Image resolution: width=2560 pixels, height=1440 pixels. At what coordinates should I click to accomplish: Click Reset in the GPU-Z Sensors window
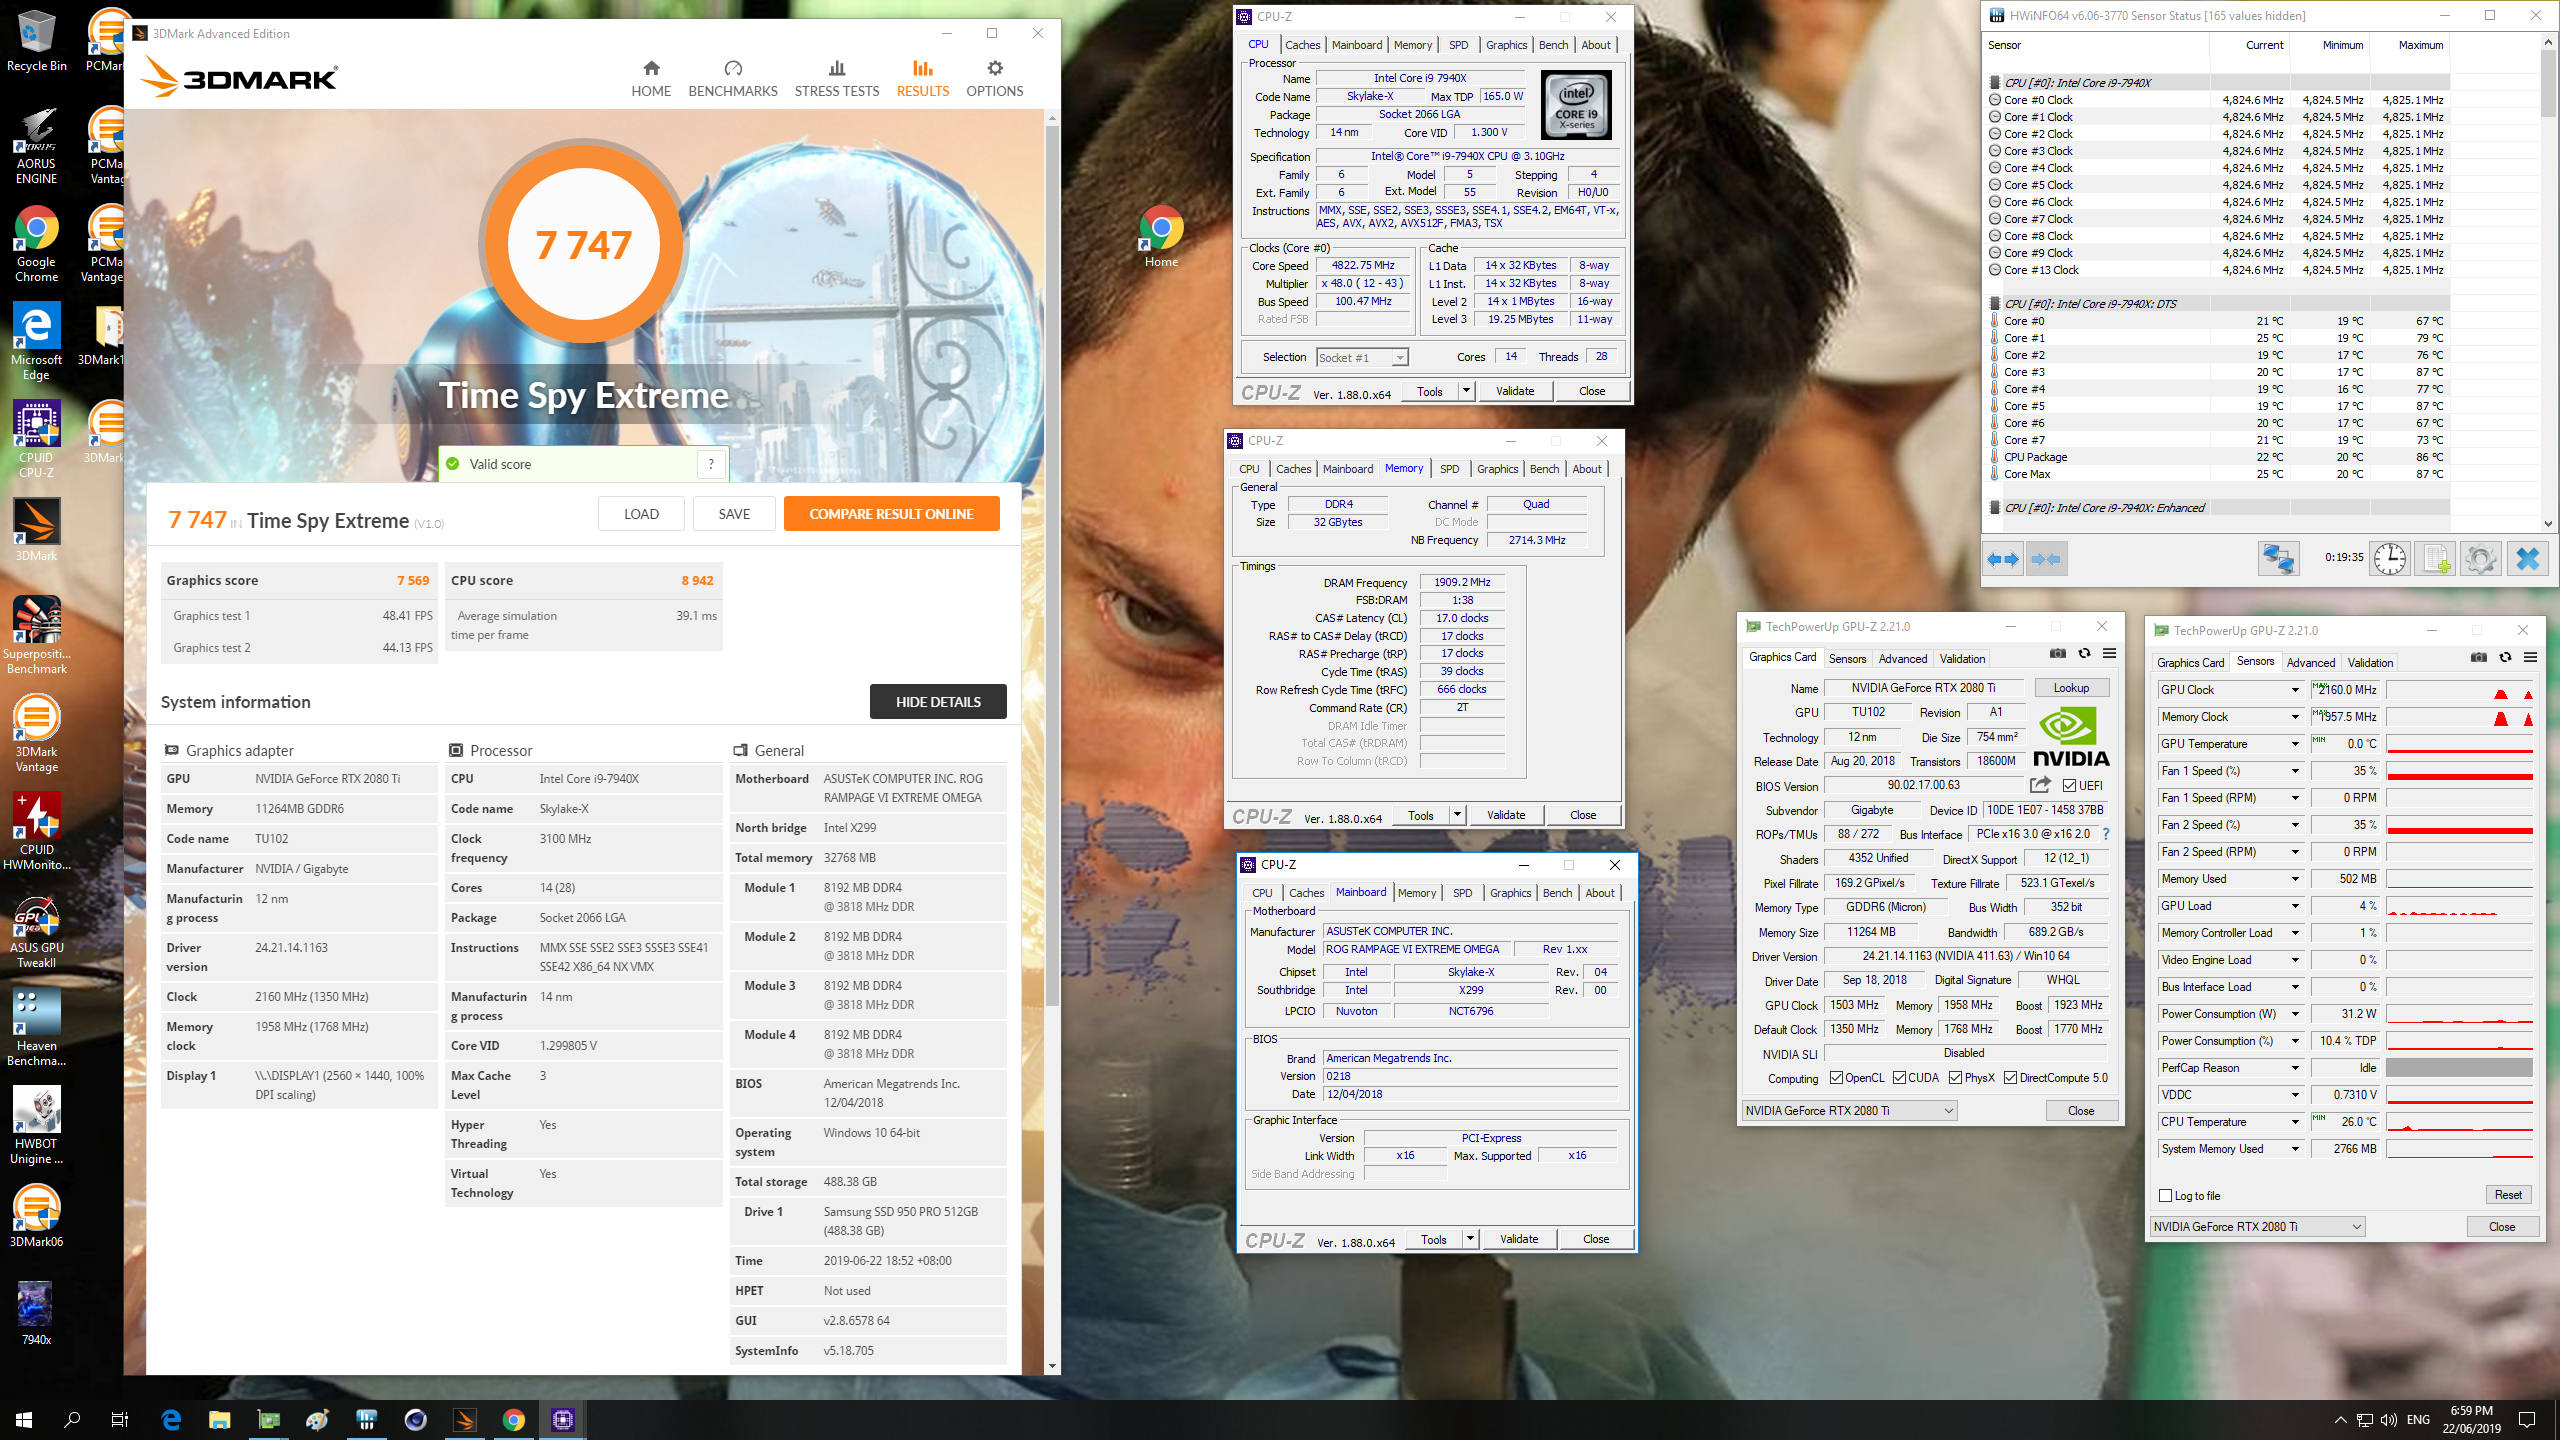[x=2508, y=1195]
